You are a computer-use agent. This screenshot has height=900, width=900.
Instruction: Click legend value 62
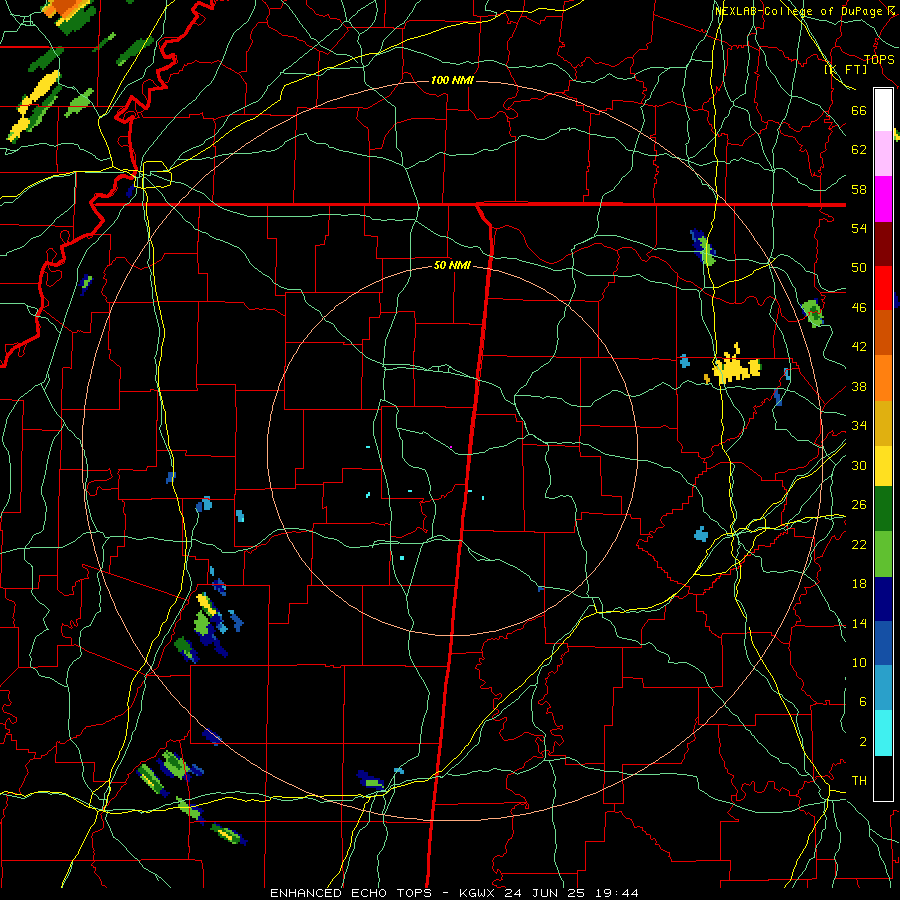[859, 150]
